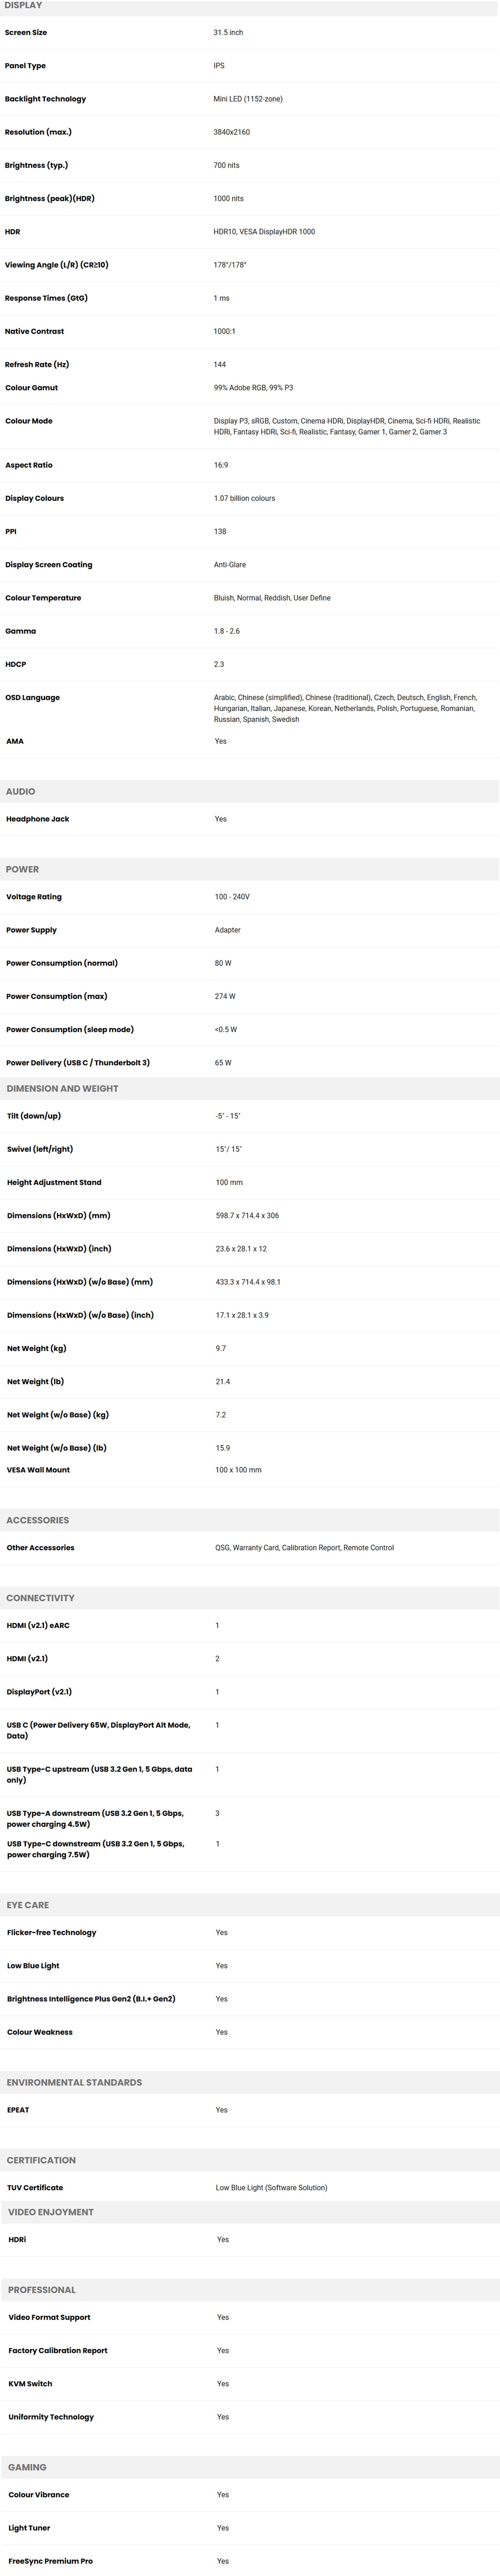
Task: Click the DISPLAY section header
Action: (23, 5)
